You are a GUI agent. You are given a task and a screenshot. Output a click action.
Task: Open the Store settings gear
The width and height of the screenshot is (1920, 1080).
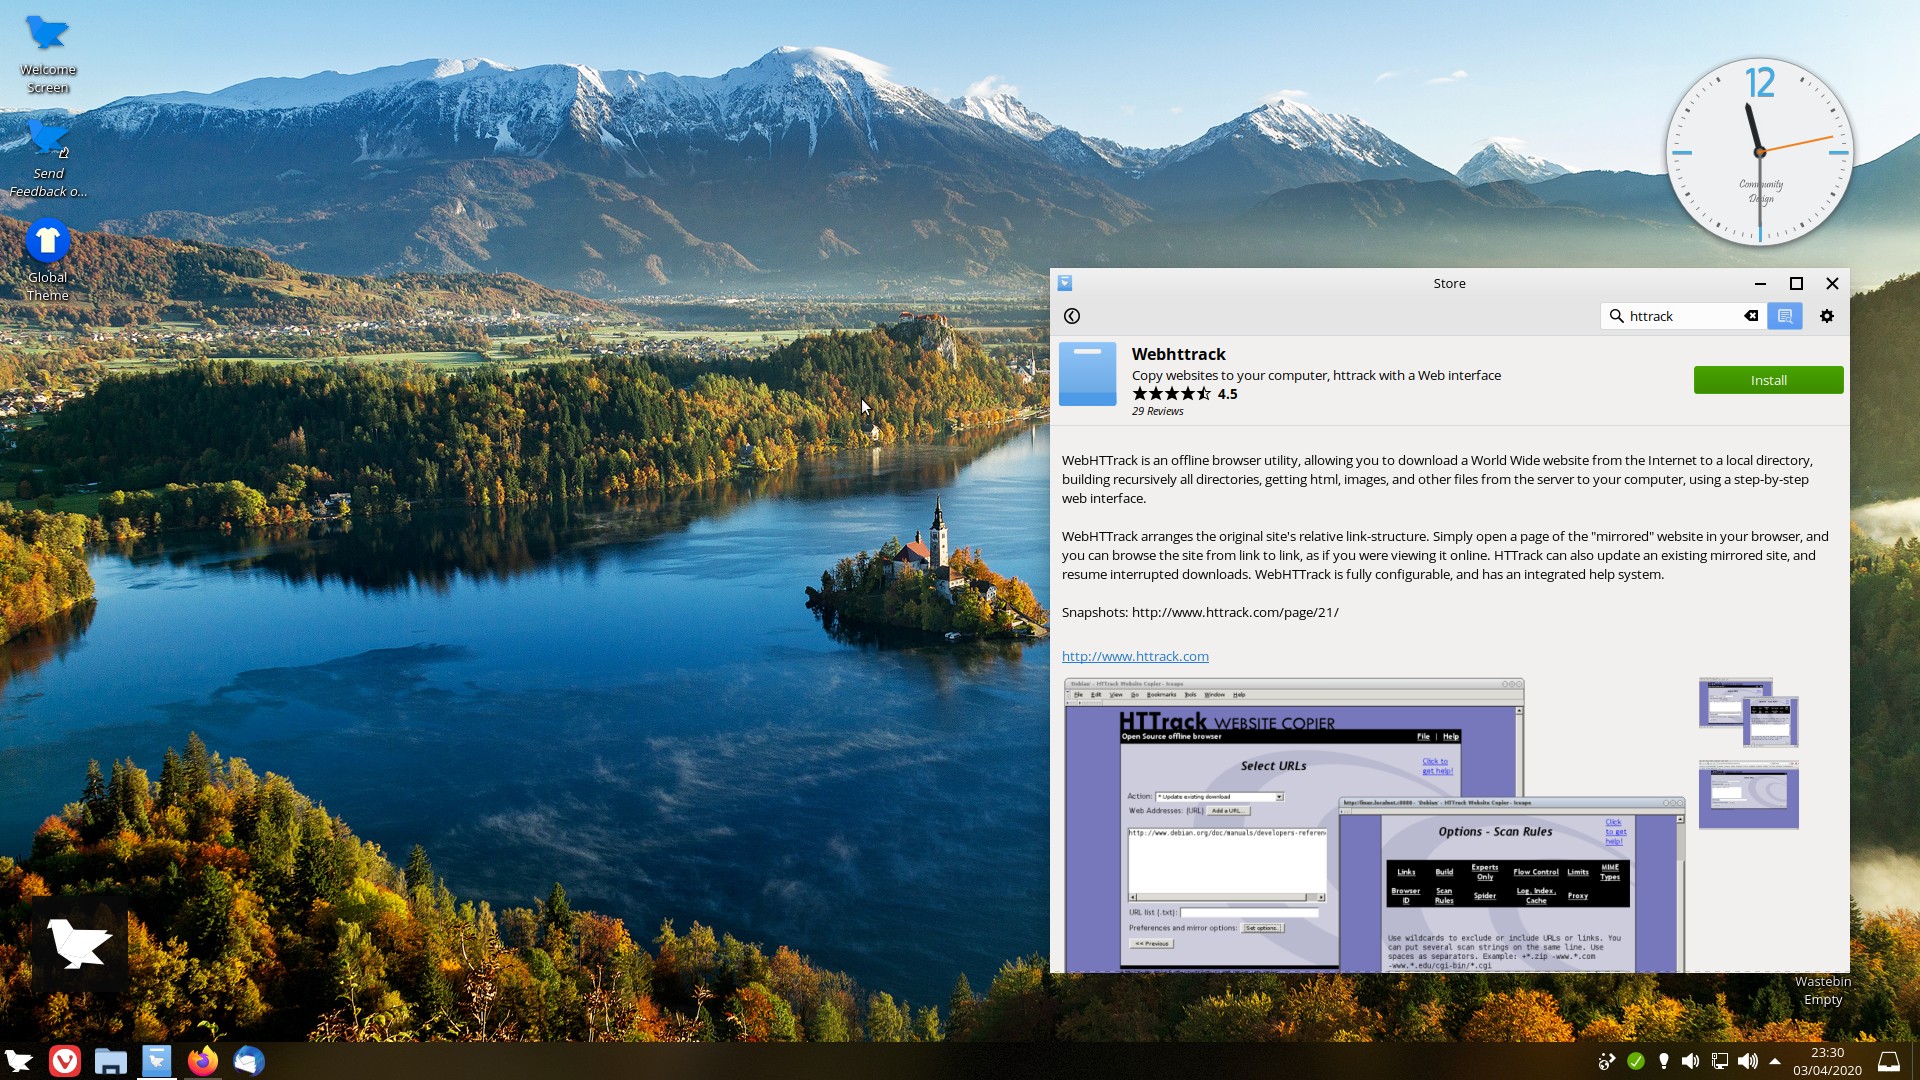click(1827, 316)
